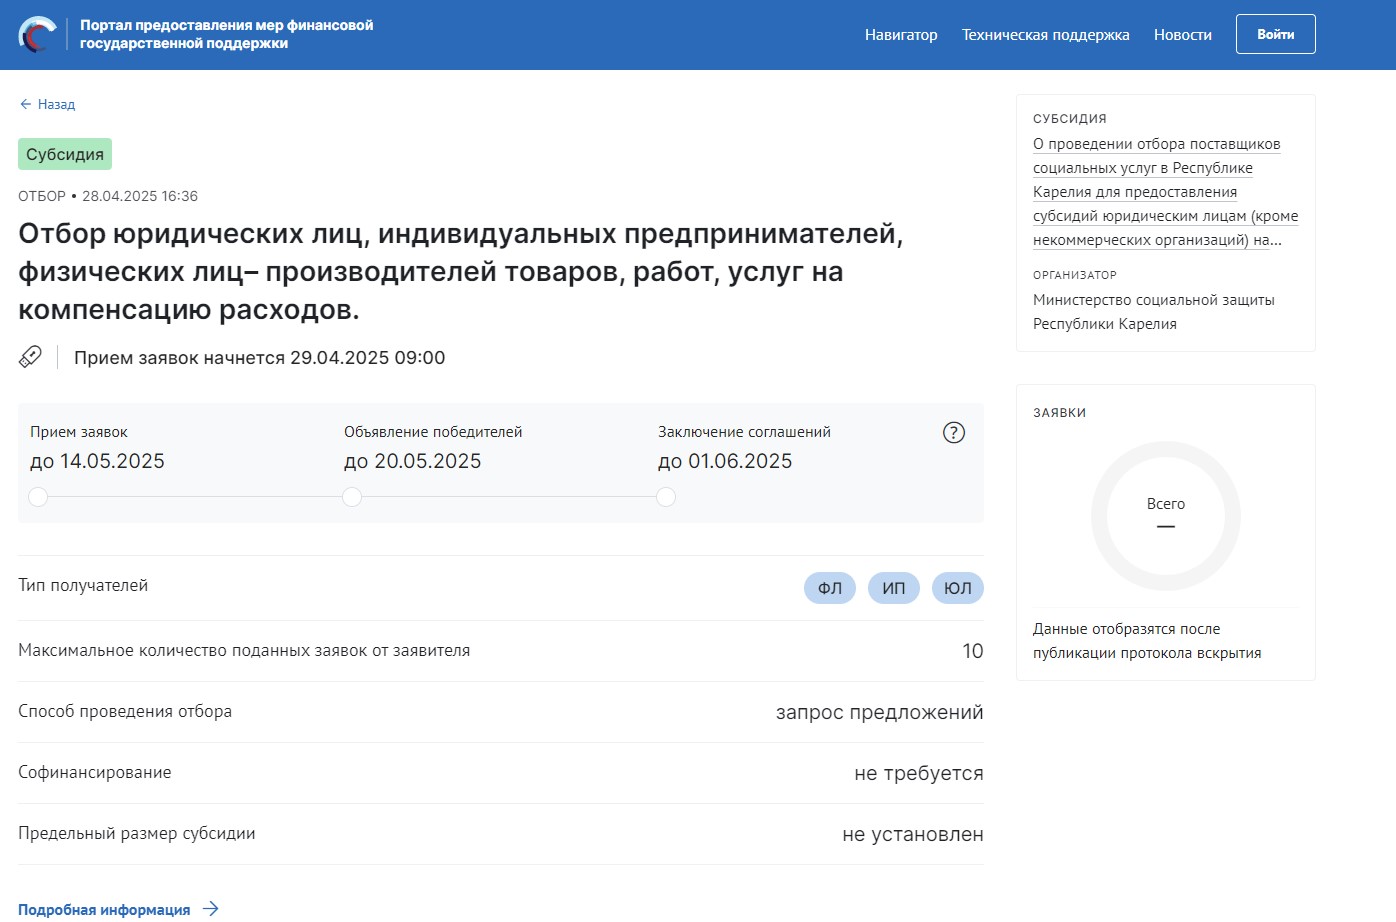The image size is (1396, 922).
Task: Click the Заключение соглашений timeline marker
Action: [x=666, y=497]
